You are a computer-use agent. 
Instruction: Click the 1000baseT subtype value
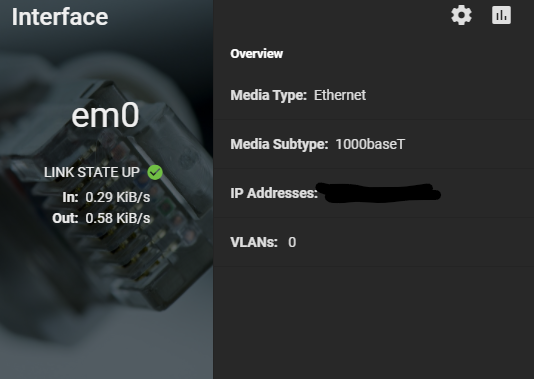tap(370, 144)
